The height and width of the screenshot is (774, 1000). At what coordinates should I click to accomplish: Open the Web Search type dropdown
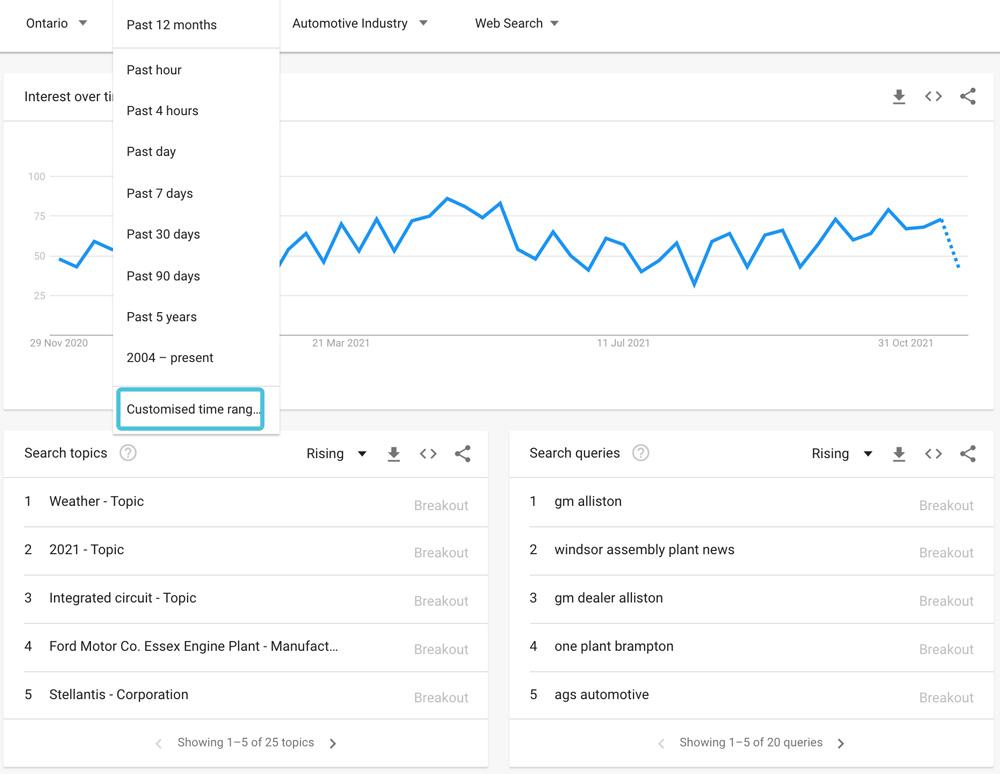[x=516, y=23]
